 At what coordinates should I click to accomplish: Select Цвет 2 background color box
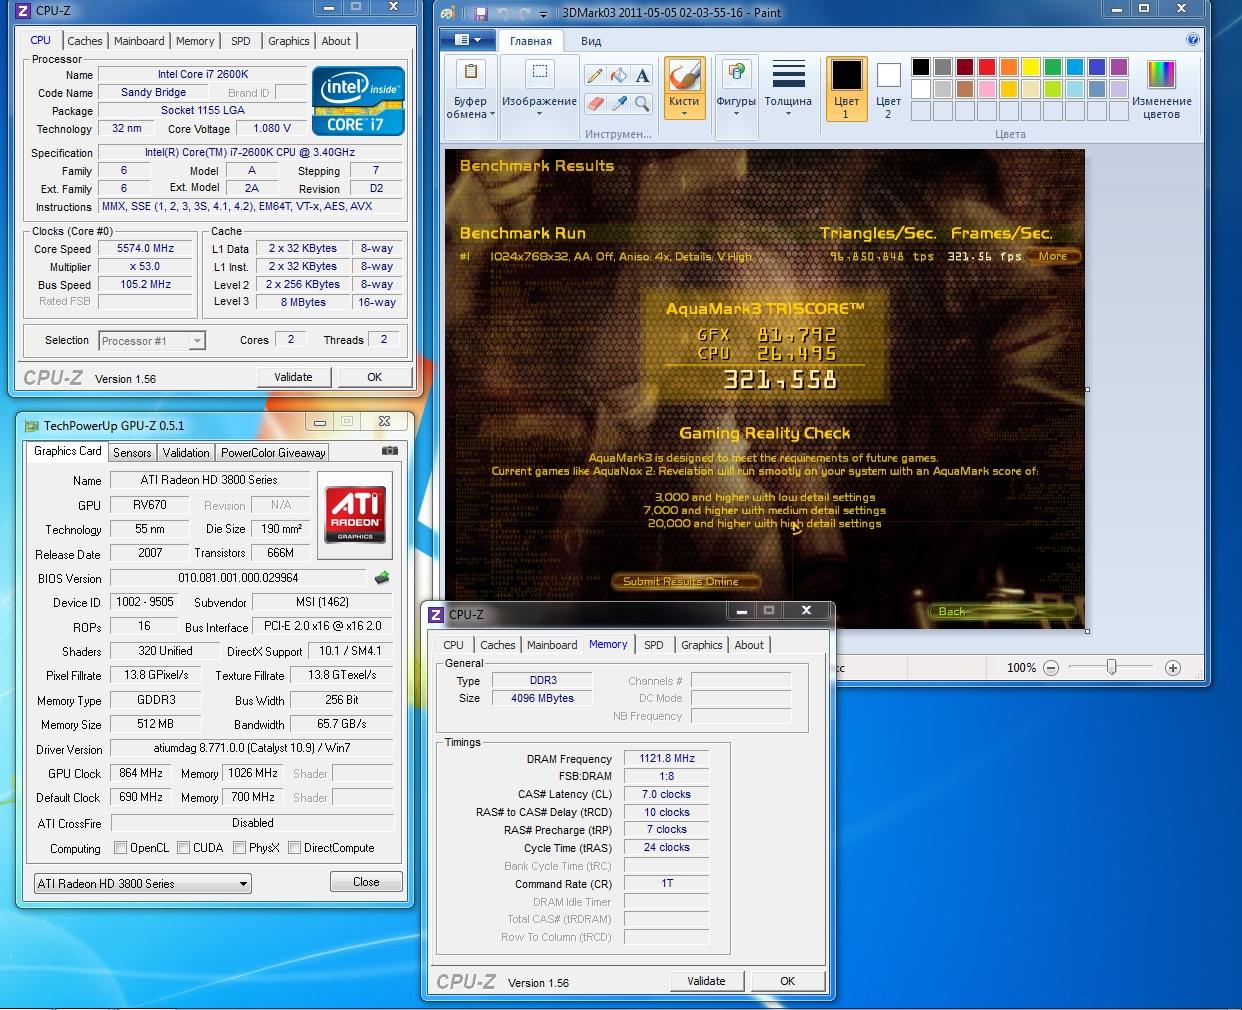click(x=888, y=89)
